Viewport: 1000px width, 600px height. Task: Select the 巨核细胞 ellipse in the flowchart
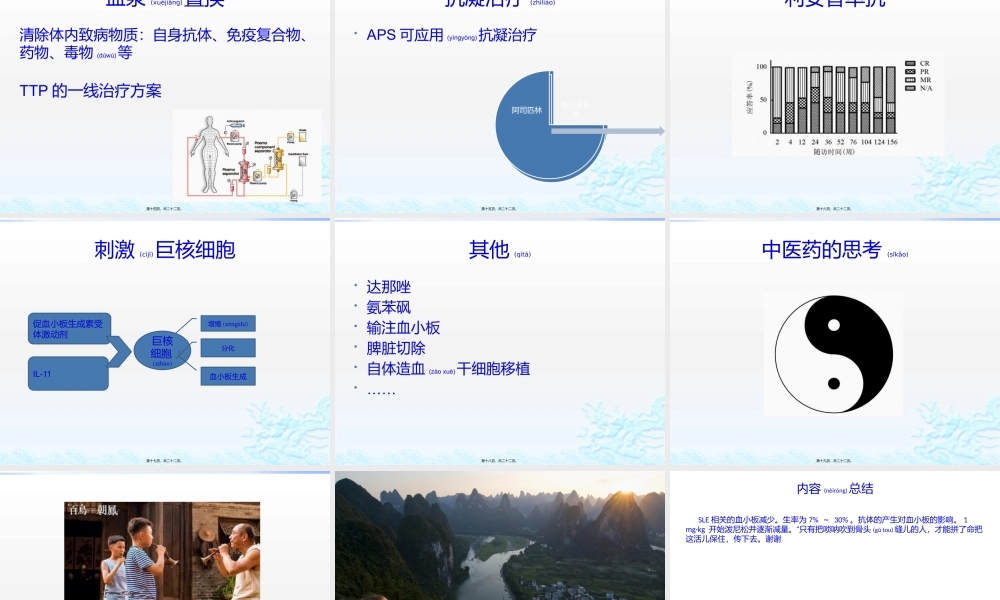coord(160,350)
